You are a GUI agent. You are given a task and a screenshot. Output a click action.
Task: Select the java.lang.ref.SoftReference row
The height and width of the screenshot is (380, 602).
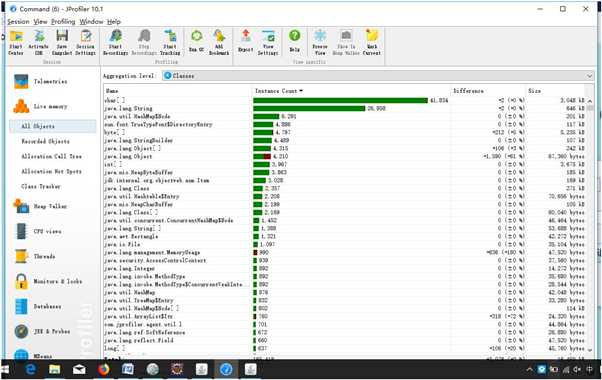345,332
